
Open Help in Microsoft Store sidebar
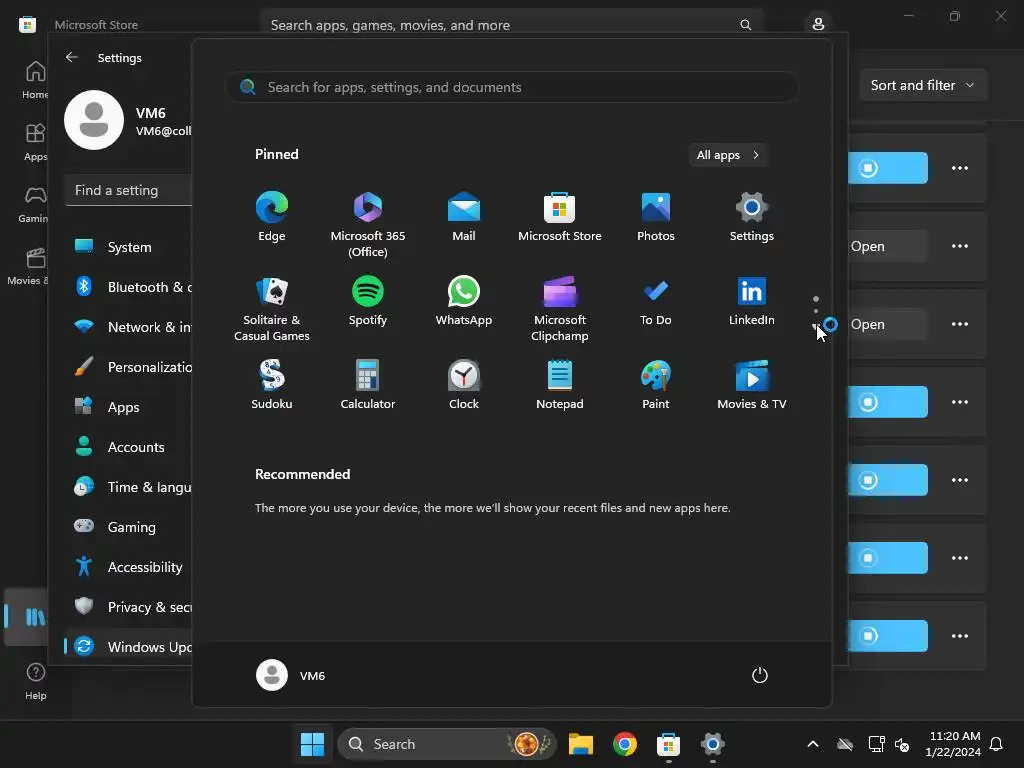[35, 681]
